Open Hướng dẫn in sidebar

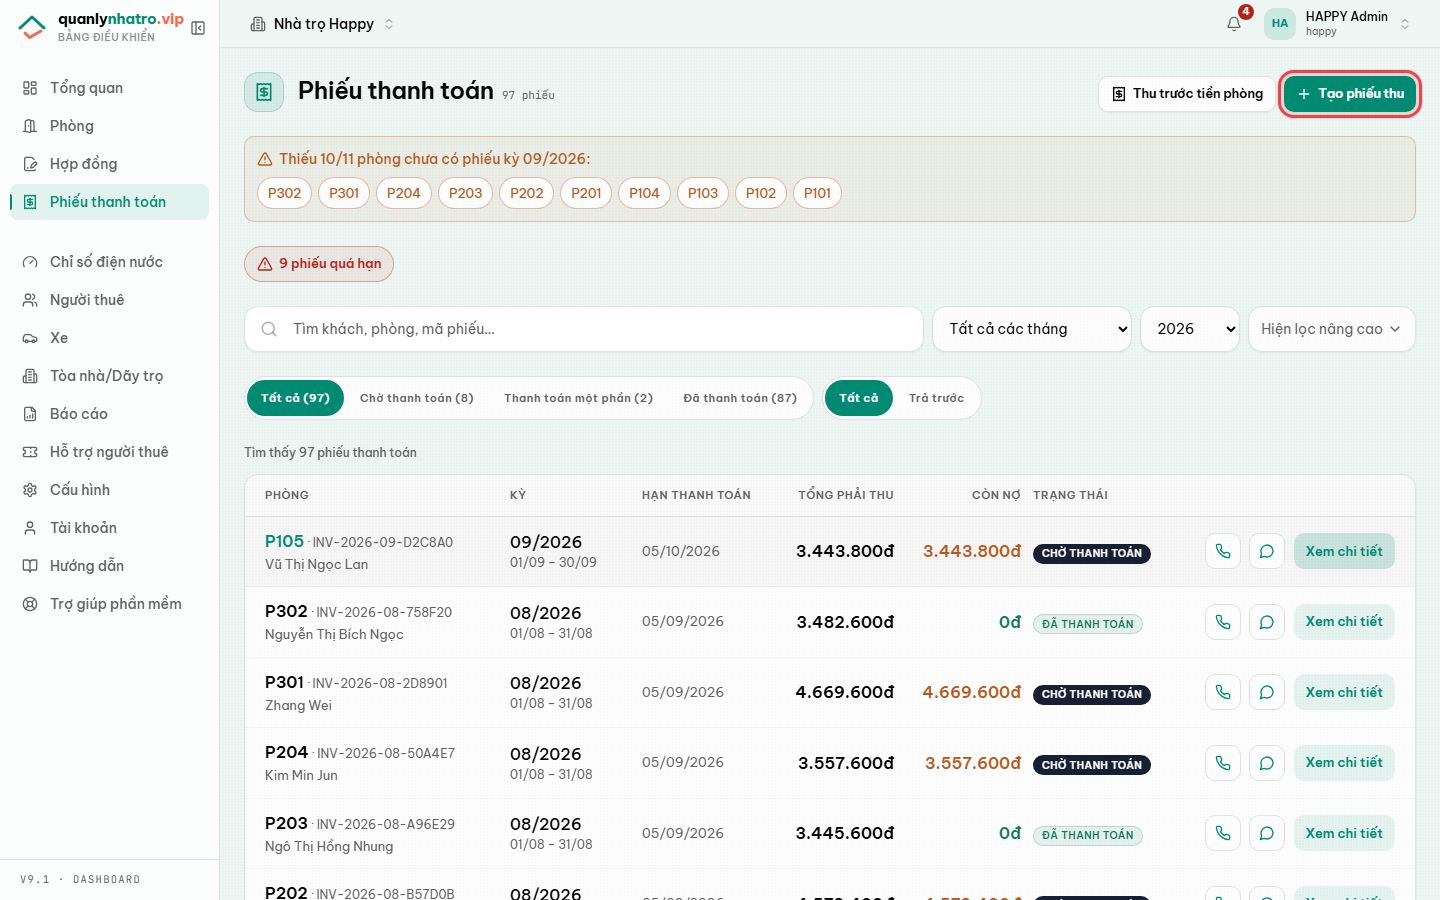(x=109, y=566)
